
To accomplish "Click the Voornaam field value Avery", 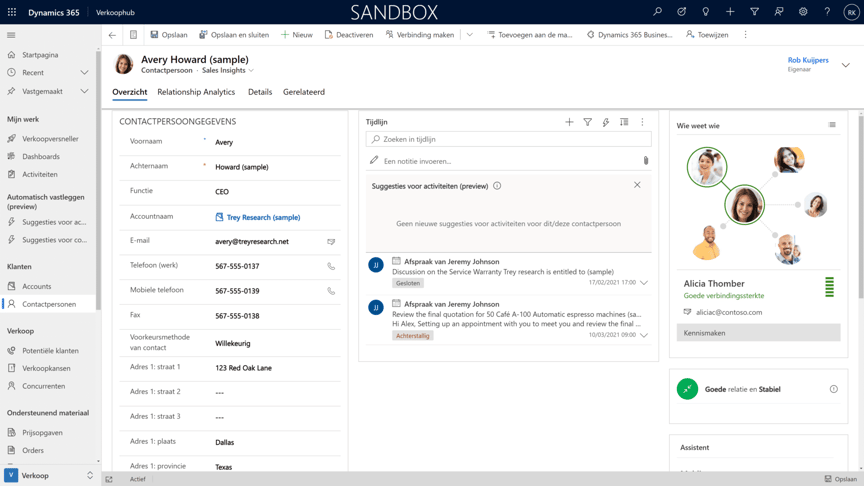I will [224, 142].
